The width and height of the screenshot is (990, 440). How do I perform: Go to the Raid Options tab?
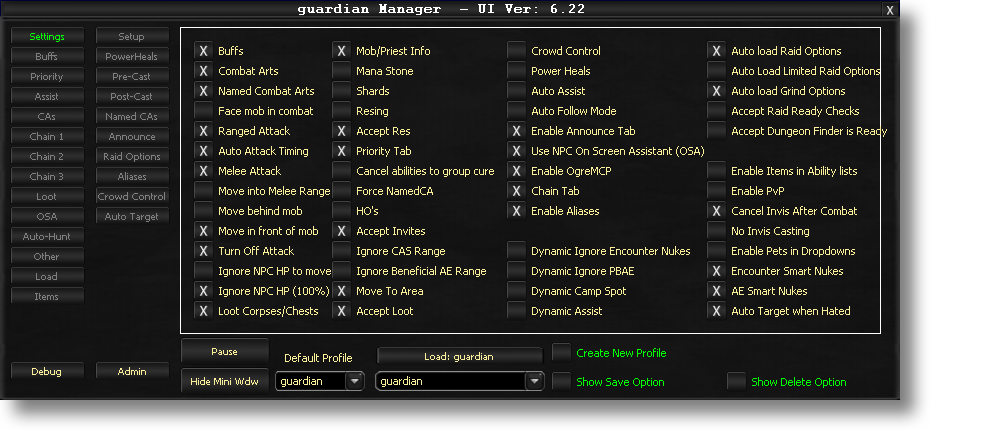[132, 157]
